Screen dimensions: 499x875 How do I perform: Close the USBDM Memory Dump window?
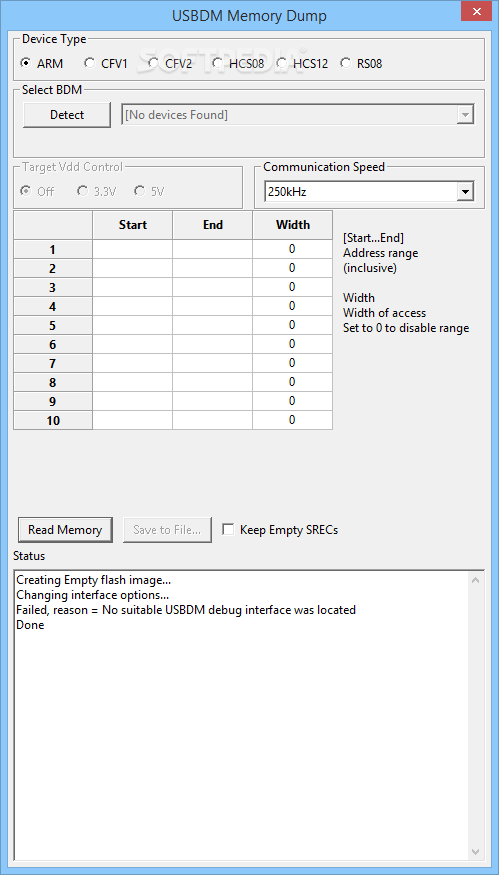pyautogui.click(x=477, y=11)
